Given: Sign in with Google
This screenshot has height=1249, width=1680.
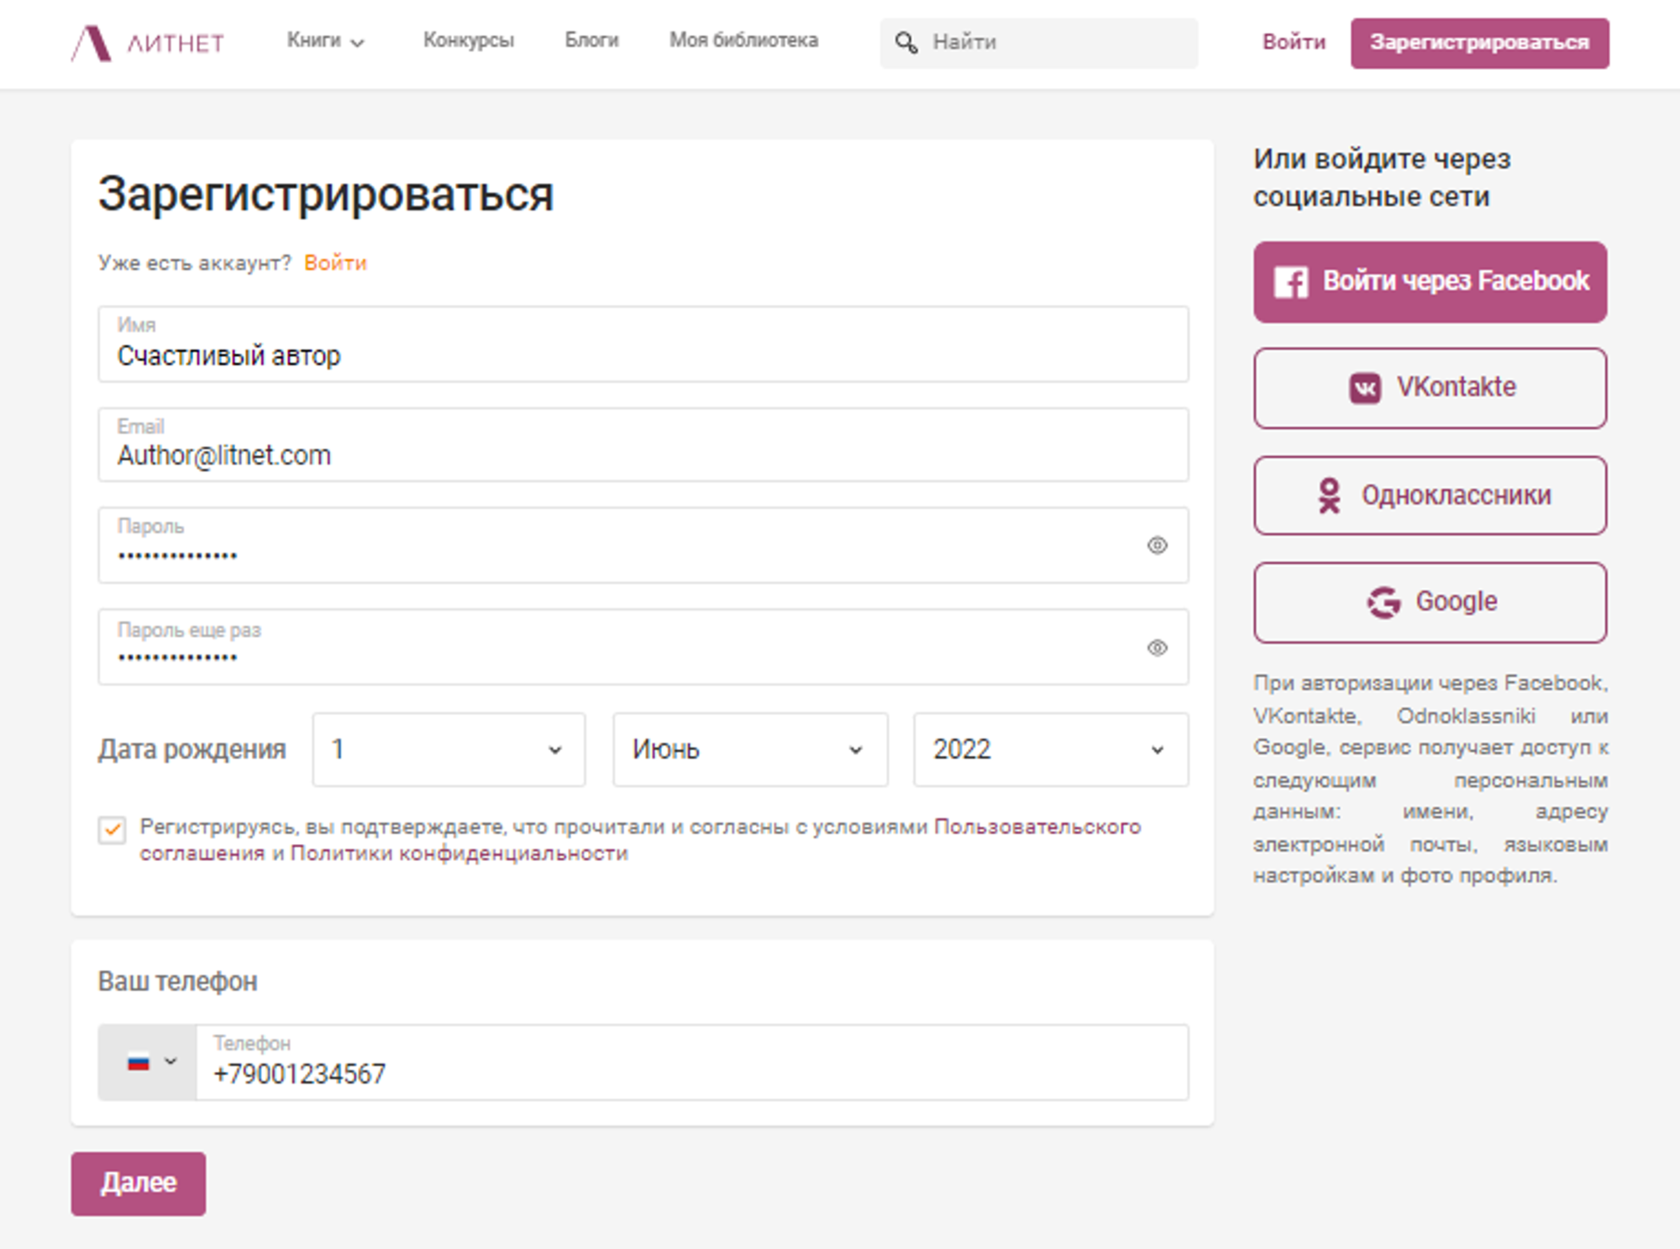Looking at the screenshot, I should click(x=1430, y=602).
